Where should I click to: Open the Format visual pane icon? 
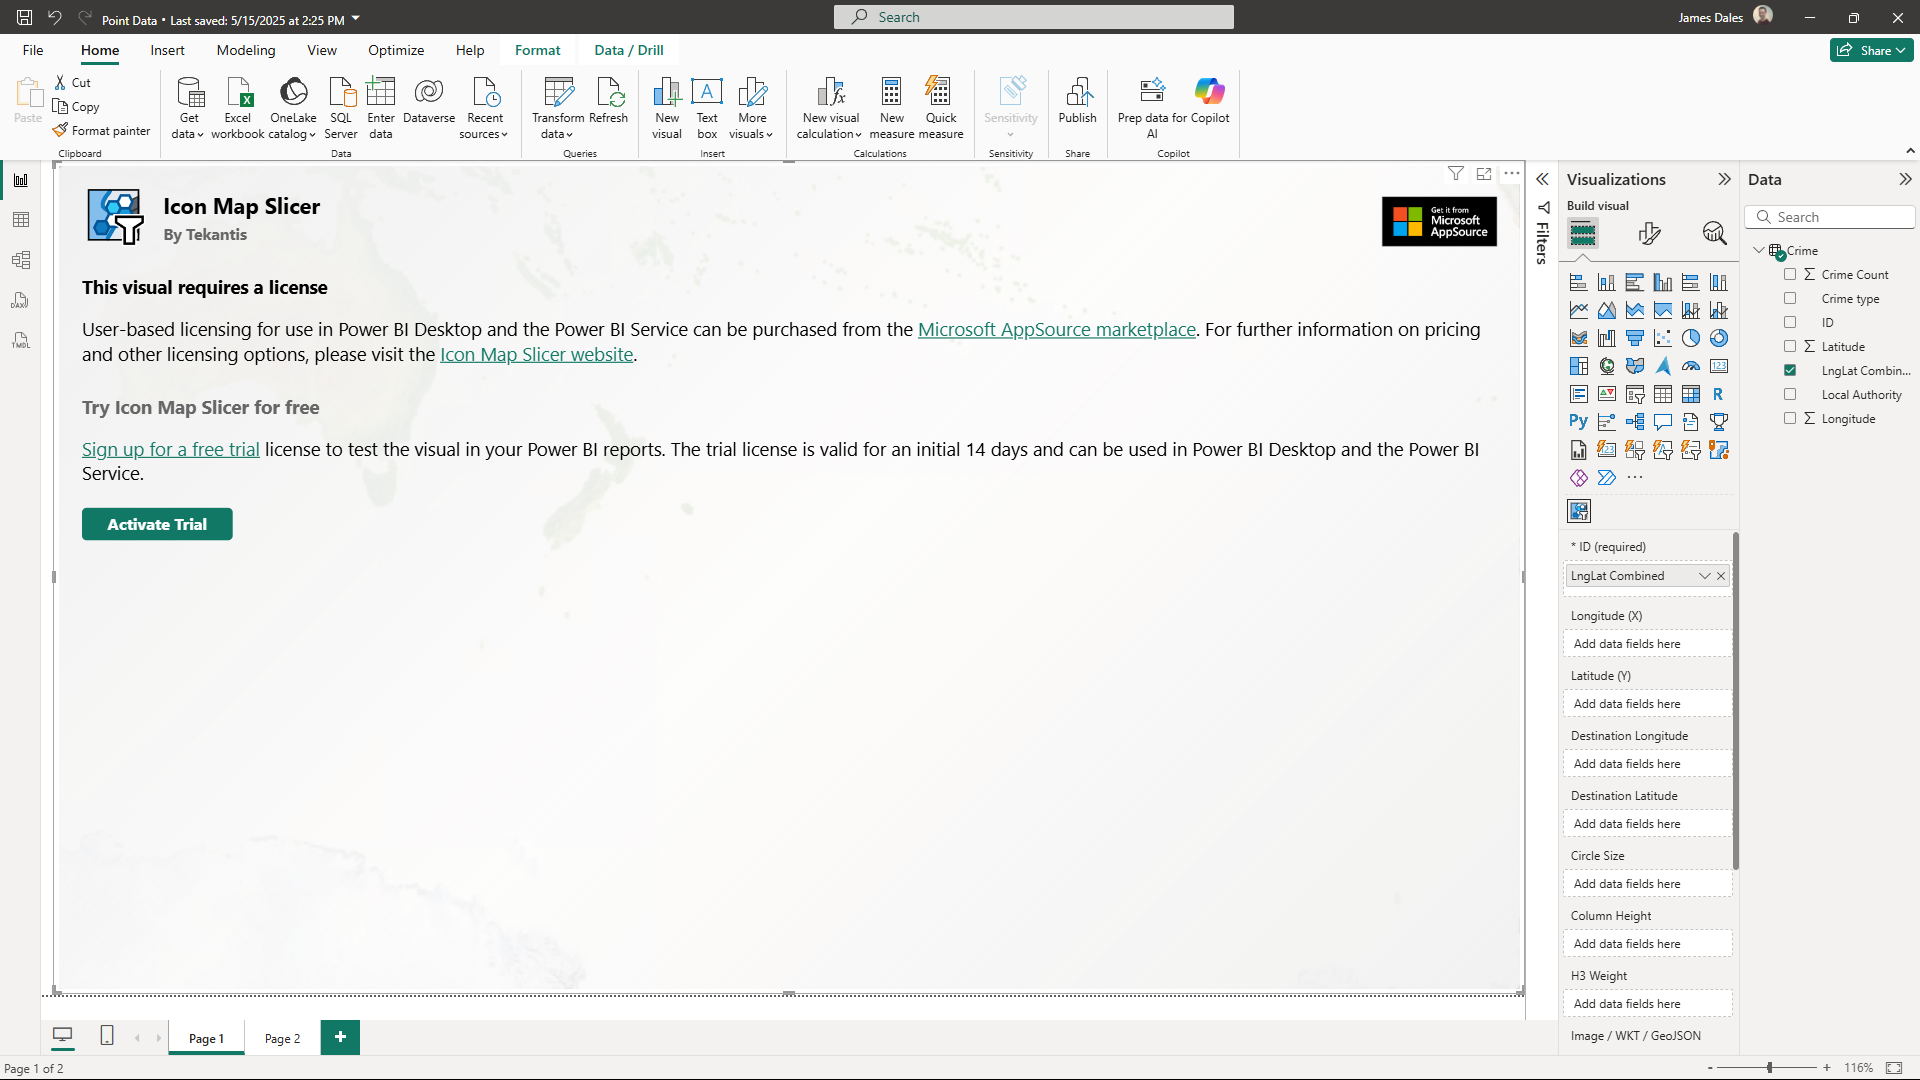pyautogui.click(x=1649, y=234)
